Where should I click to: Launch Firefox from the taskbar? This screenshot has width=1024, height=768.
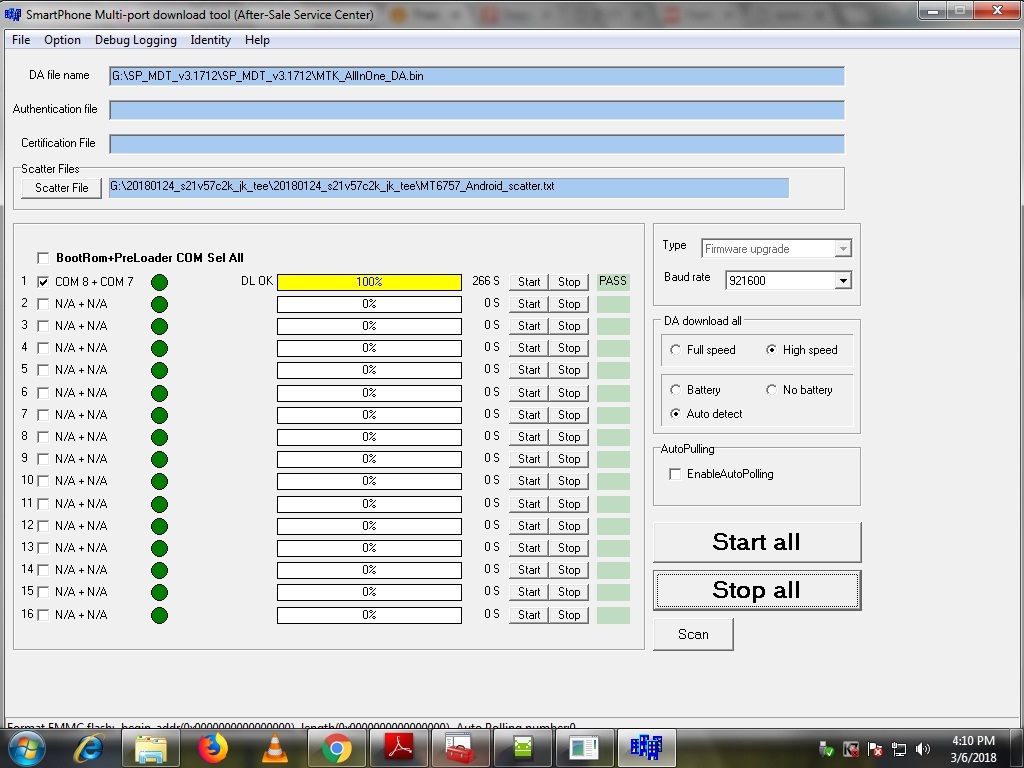[x=212, y=748]
